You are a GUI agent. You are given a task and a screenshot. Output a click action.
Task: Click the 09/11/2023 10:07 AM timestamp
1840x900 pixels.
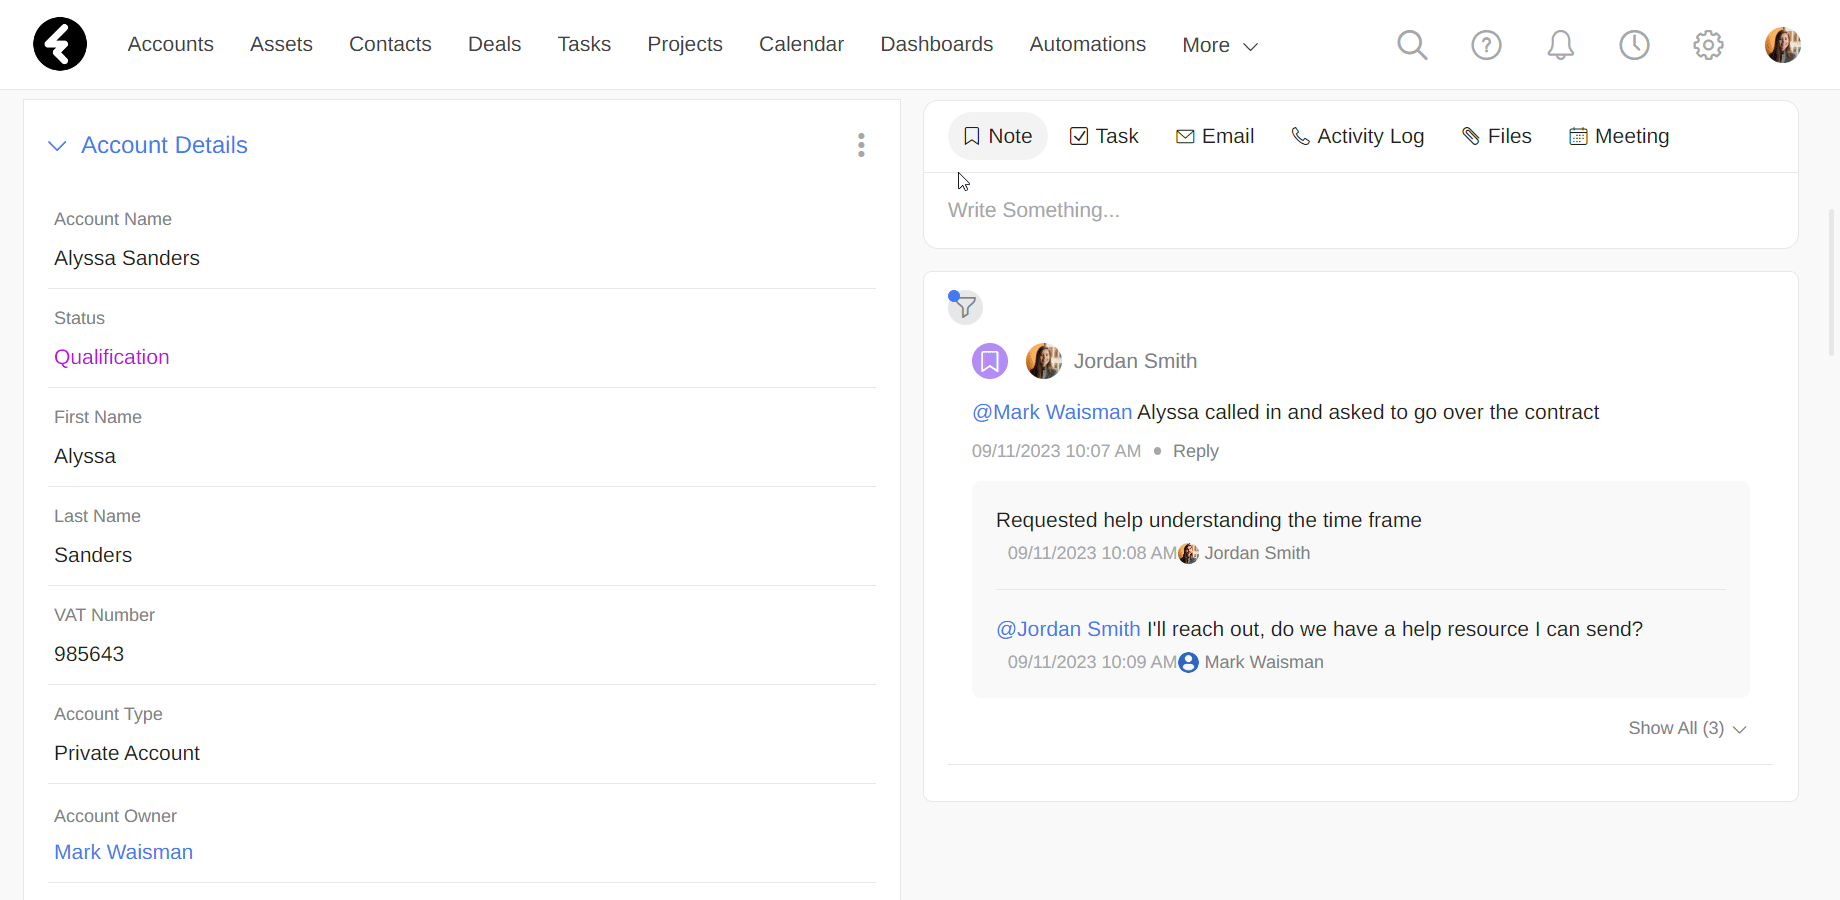(1056, 451)
